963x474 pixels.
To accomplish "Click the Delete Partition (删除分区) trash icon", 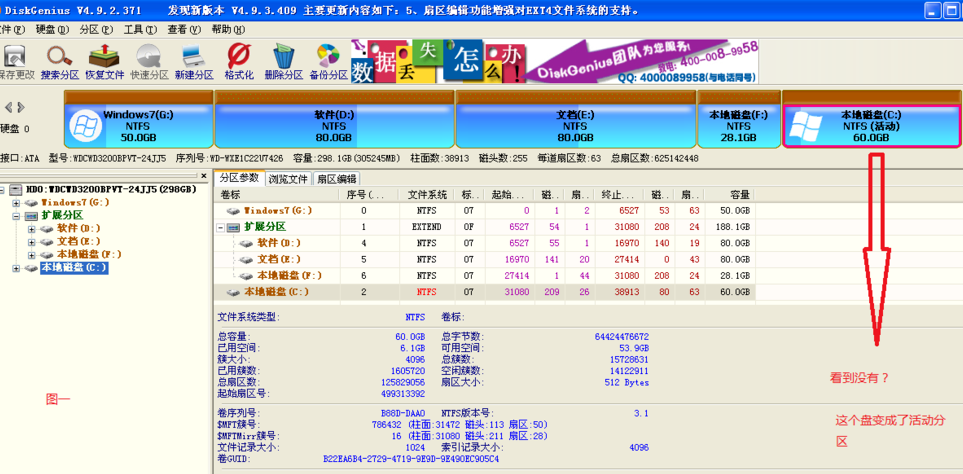I will [283, 56].
